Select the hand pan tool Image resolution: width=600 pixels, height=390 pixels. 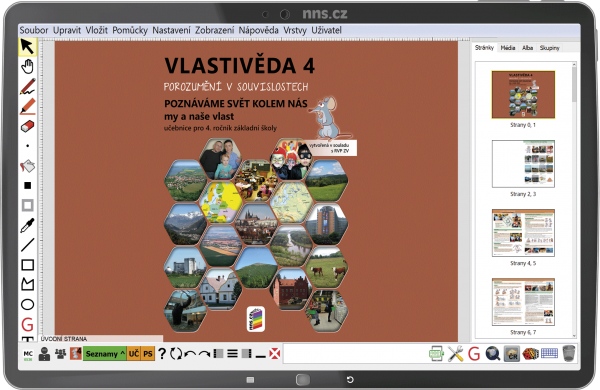coord(27,66)
